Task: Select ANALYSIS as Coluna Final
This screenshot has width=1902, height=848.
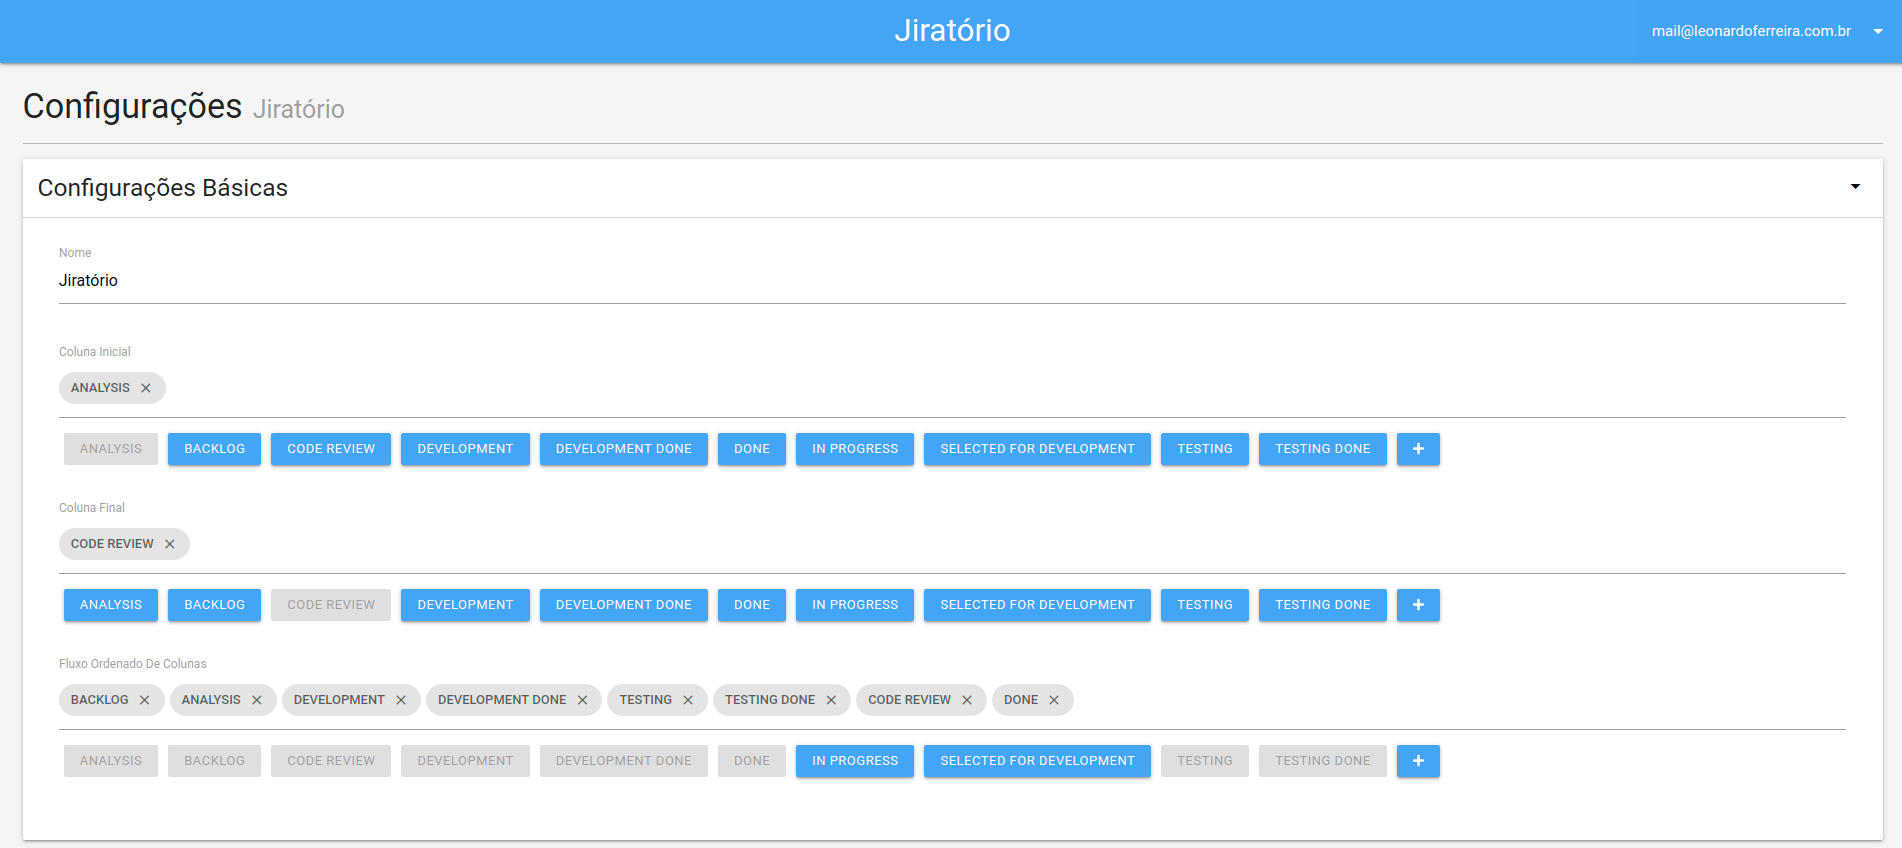Action: click(x=111, y=605)
